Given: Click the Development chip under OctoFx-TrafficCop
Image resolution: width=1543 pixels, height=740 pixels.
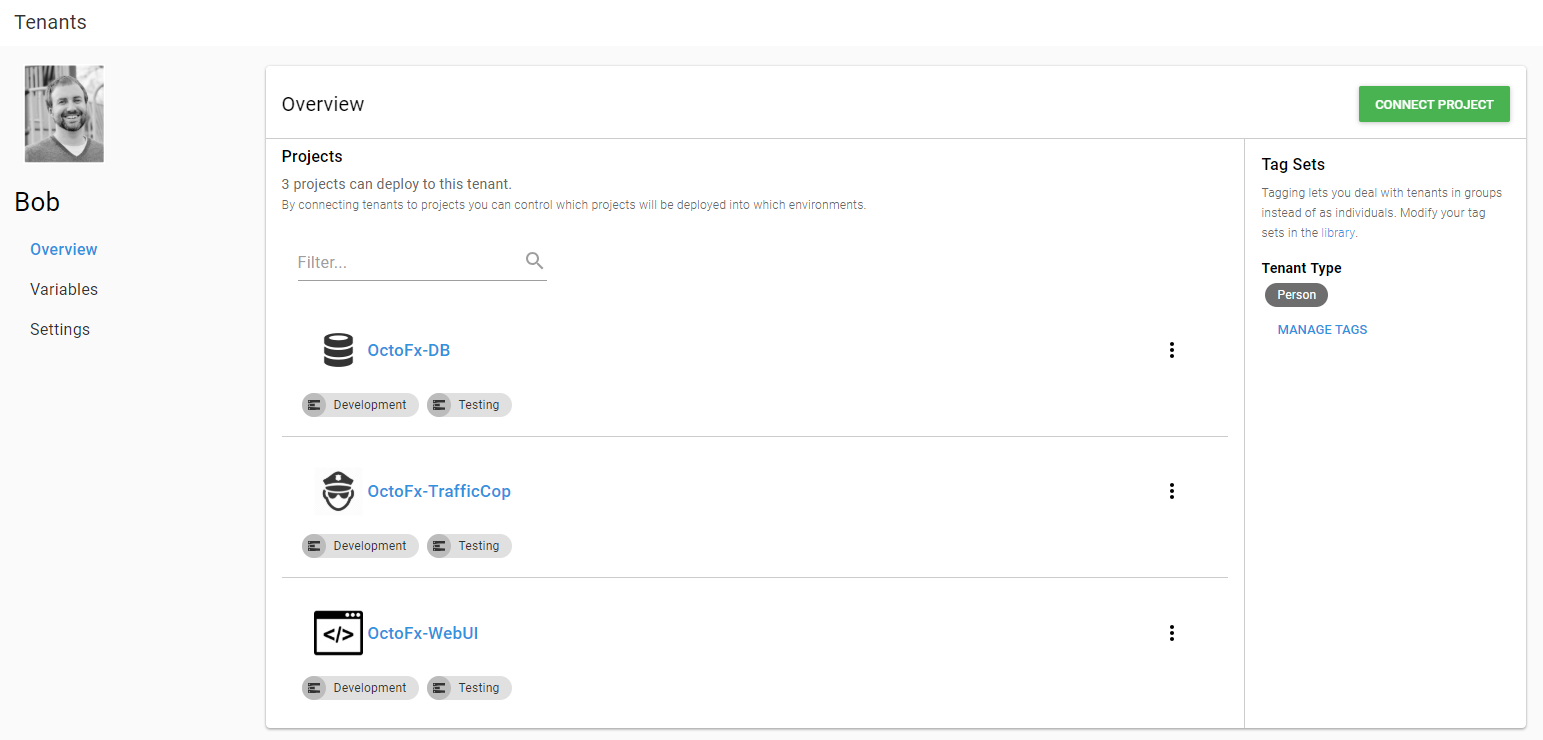Looking at the screenshot, I should click(x=360, y=546).
